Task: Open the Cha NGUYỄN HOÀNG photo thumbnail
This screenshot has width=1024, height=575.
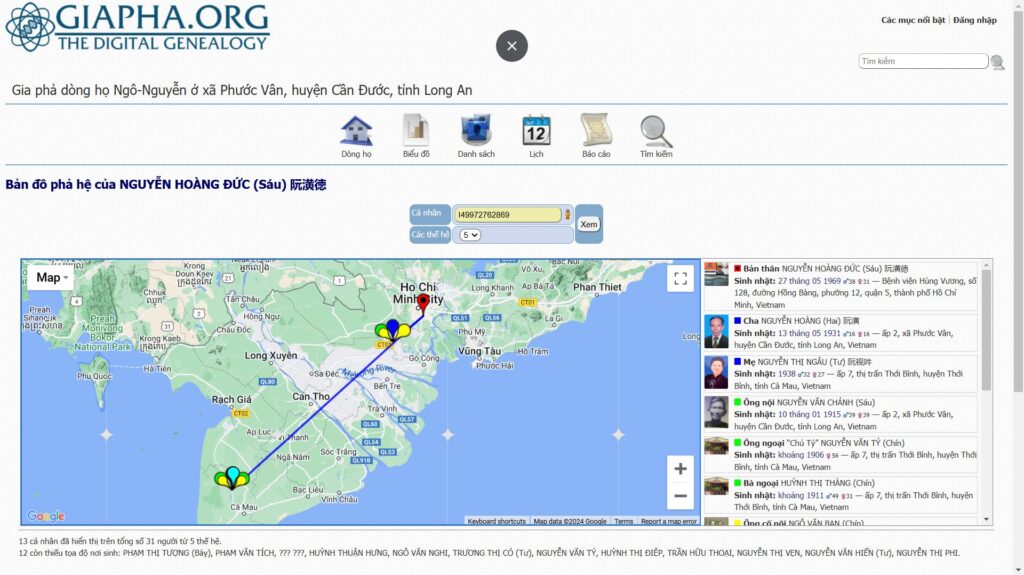Action: [716, 332]
